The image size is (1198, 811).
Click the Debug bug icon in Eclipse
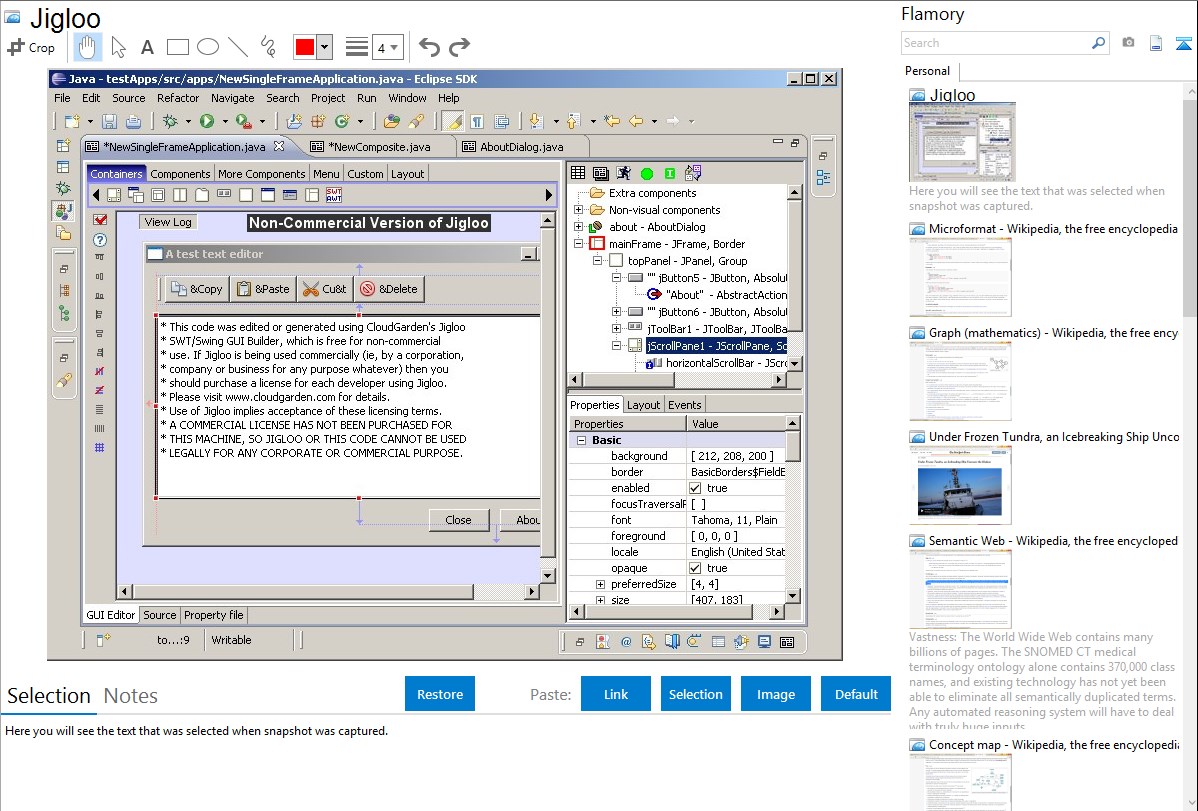point(170,121)
